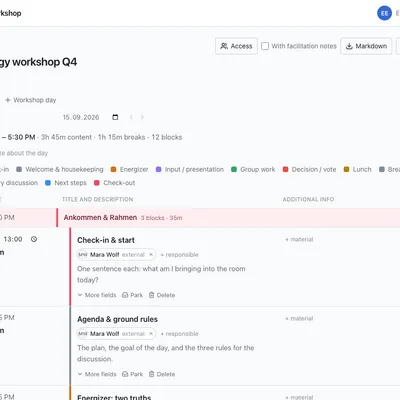Add material to Agenda & ground rules
400x400 pixels.
click(299, 318)
